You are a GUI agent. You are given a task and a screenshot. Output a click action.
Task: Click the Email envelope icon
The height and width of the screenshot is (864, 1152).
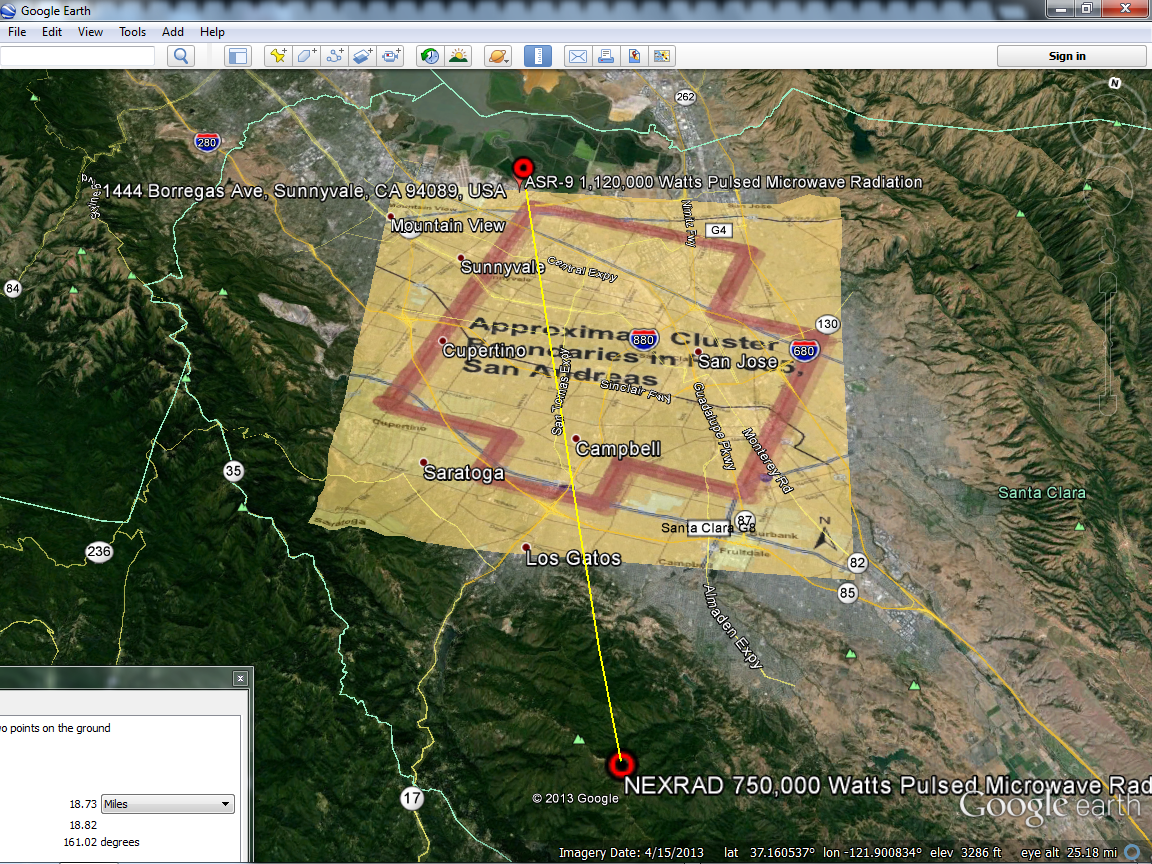[x=577, y=56]
